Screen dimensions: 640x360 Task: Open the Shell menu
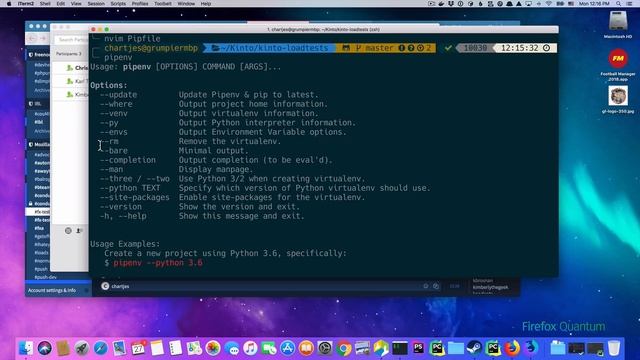45,4
